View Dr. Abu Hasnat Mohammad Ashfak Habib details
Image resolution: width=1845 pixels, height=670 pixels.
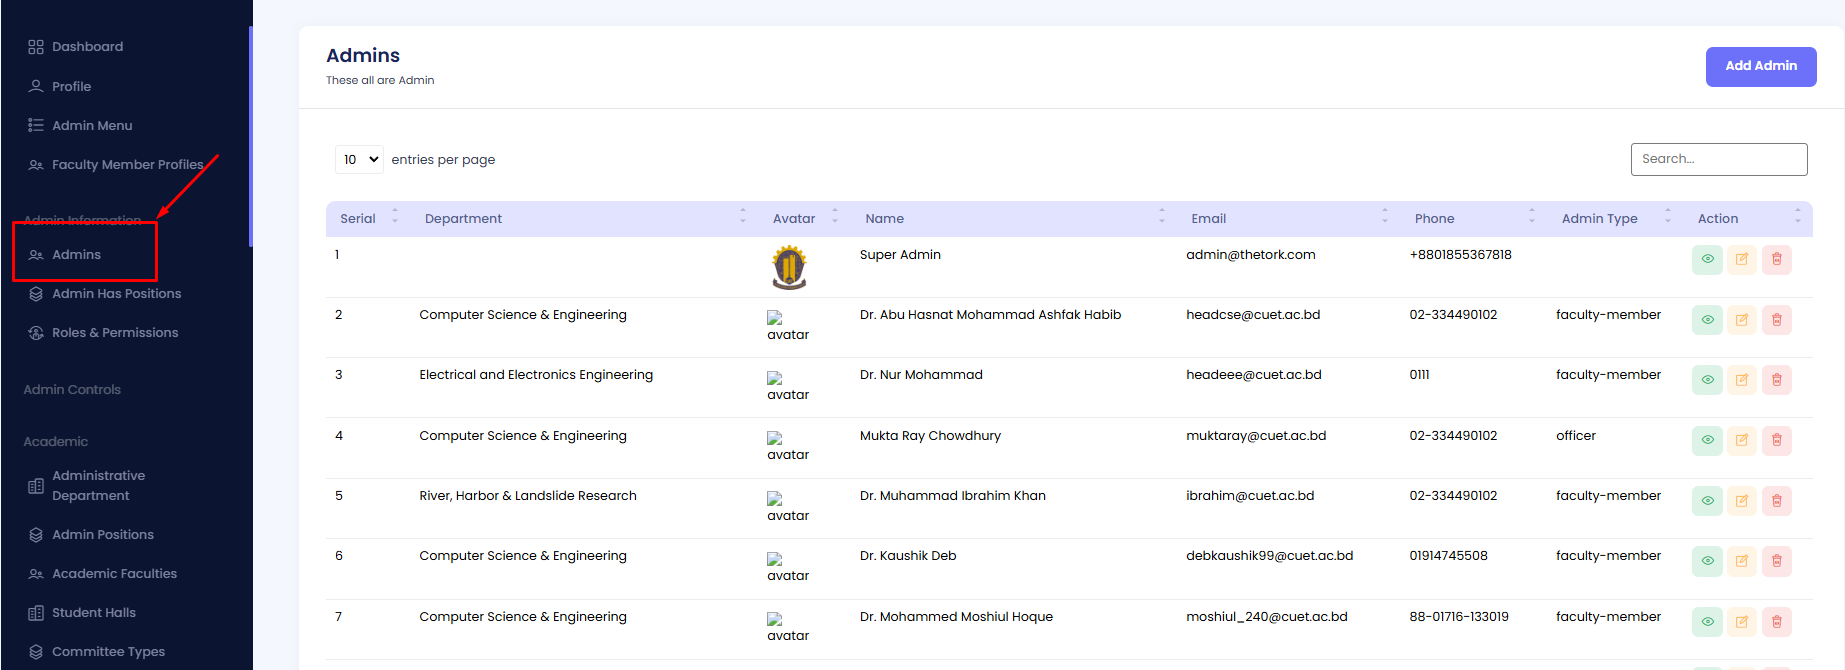pyautogui.click(x=1707, y=320)
